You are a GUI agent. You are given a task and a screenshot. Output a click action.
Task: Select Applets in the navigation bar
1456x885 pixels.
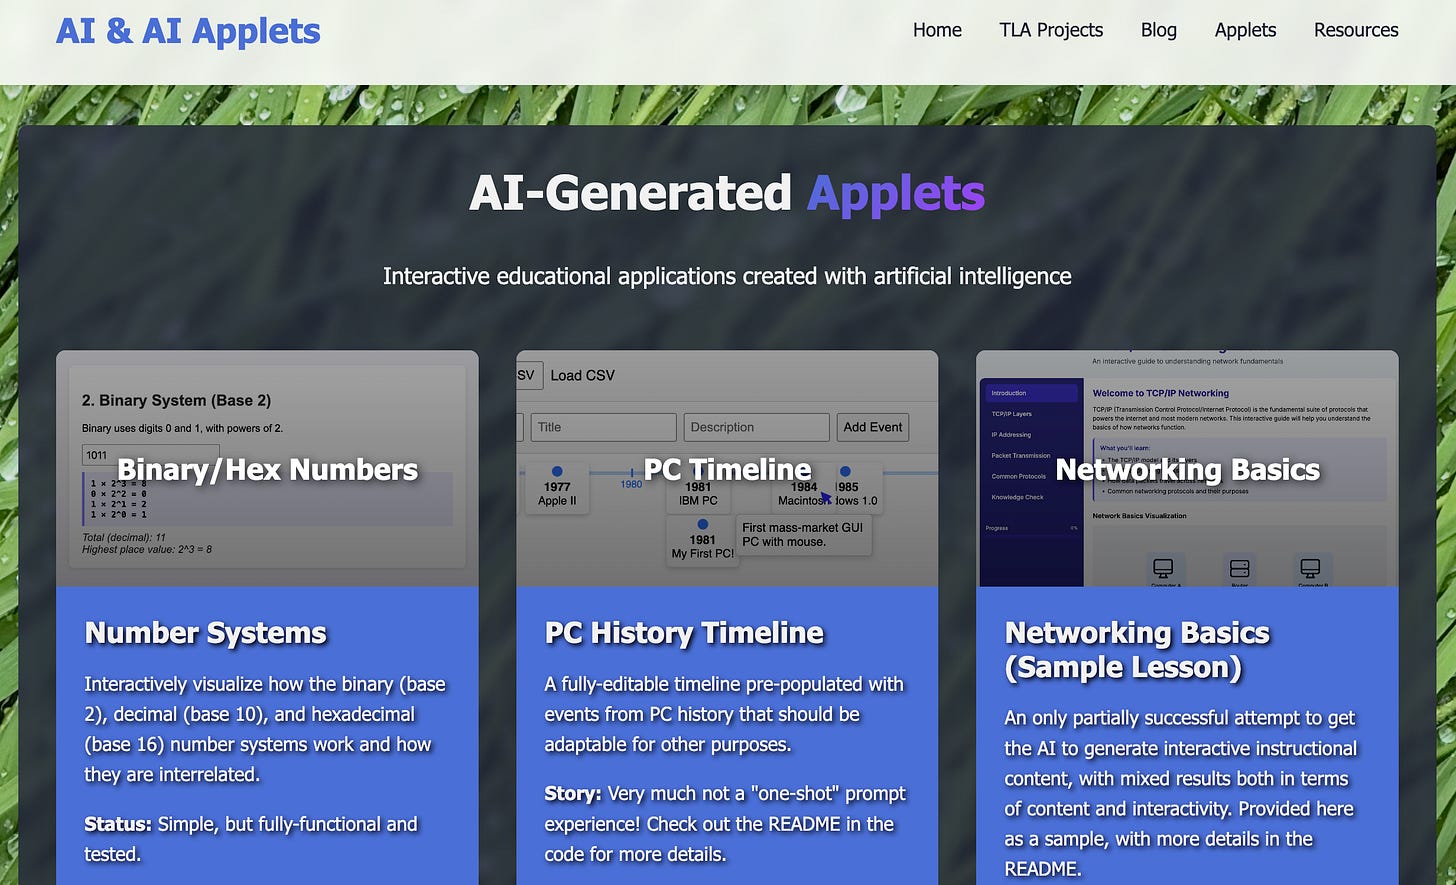click(x=1245, y=30)
